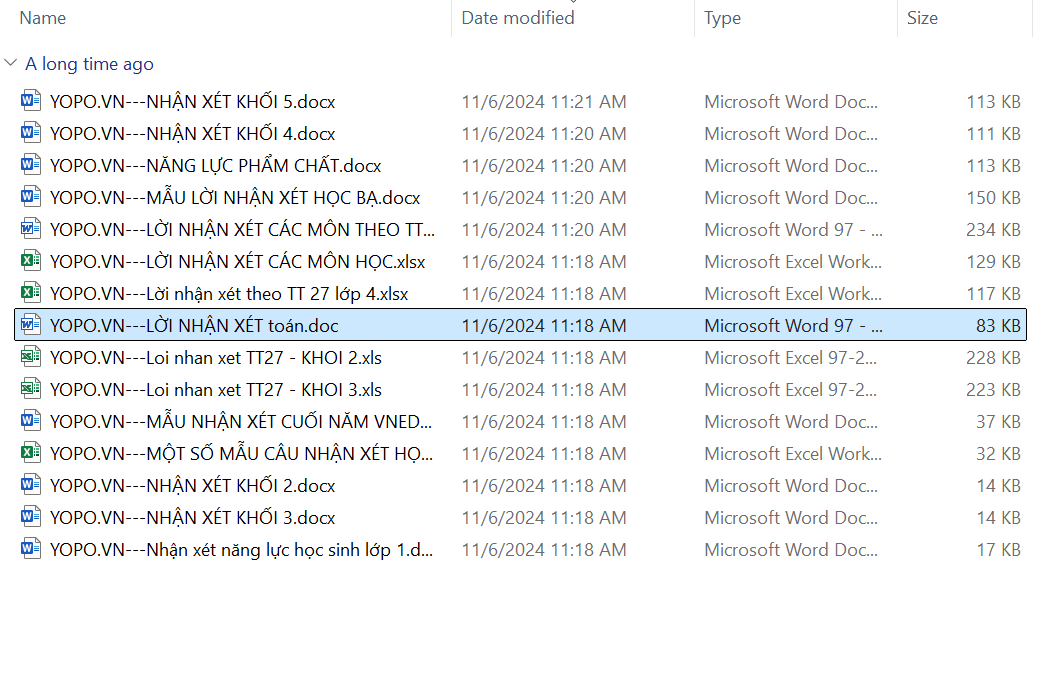Viewport: 1062px width, 697px height.
Task: Click Word icon of LỜI NHẬN XÉT toán.doc
Action: pyautogui.click(x=31, y=326)
